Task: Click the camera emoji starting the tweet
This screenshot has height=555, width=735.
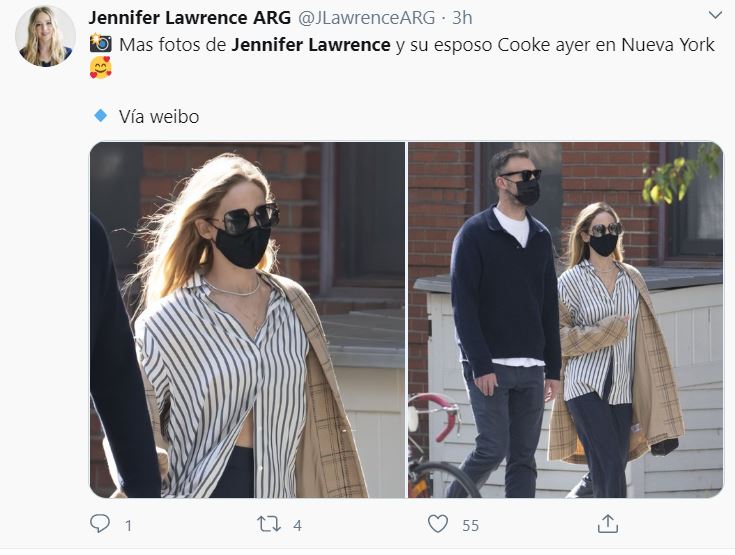Action: point(100,43)
